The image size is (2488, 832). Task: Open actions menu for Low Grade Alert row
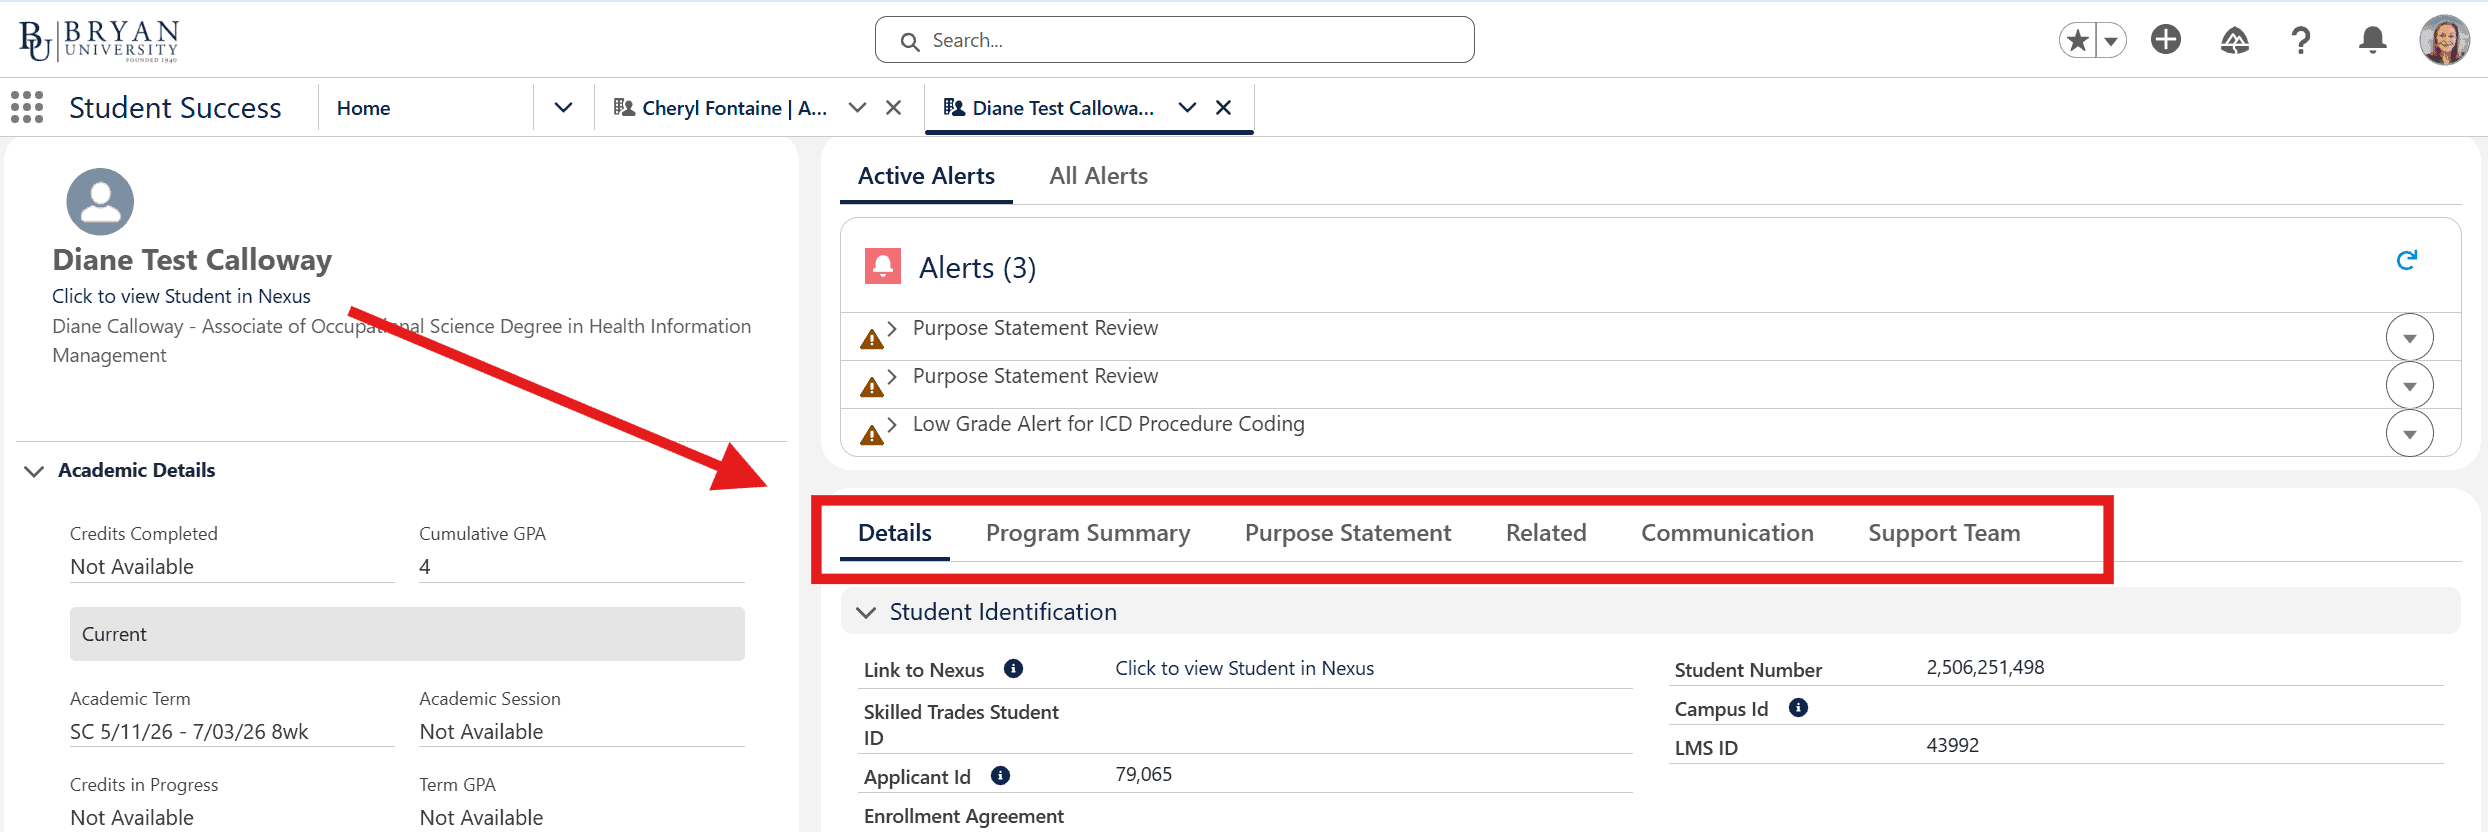pyautogui.click(x=2410, y=433)
